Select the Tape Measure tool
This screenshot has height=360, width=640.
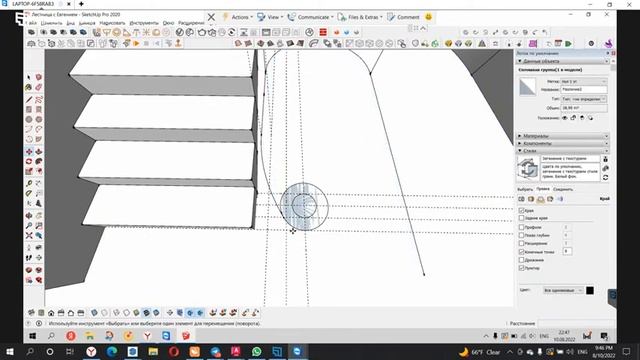29,184
